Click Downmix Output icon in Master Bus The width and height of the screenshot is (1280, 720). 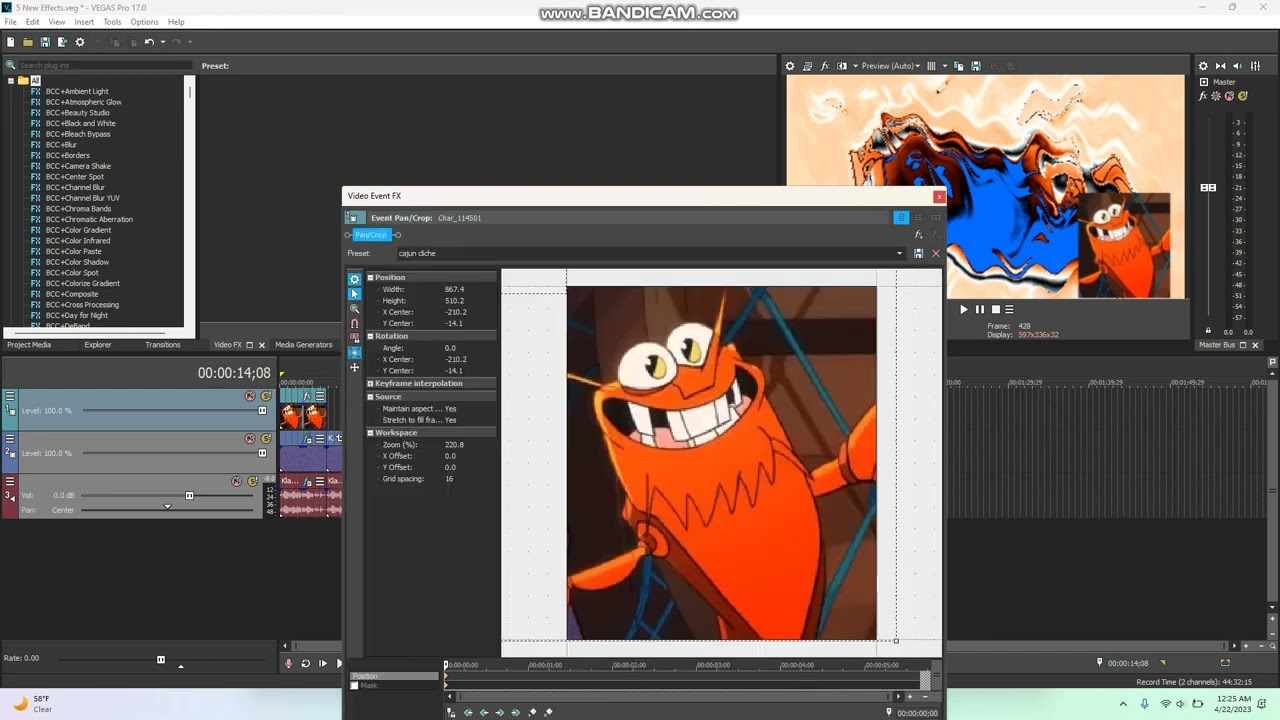[x=1220, y=66]
